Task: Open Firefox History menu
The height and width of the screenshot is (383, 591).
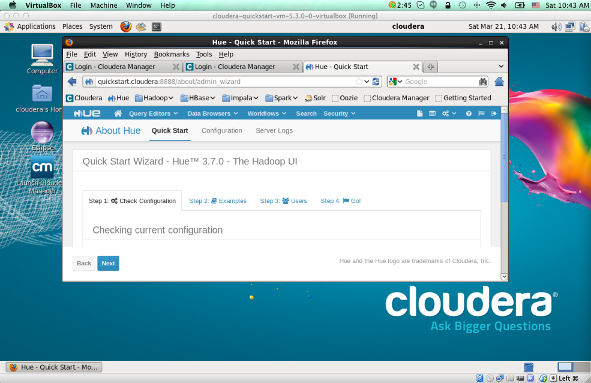Action: [x=136, y=54]
